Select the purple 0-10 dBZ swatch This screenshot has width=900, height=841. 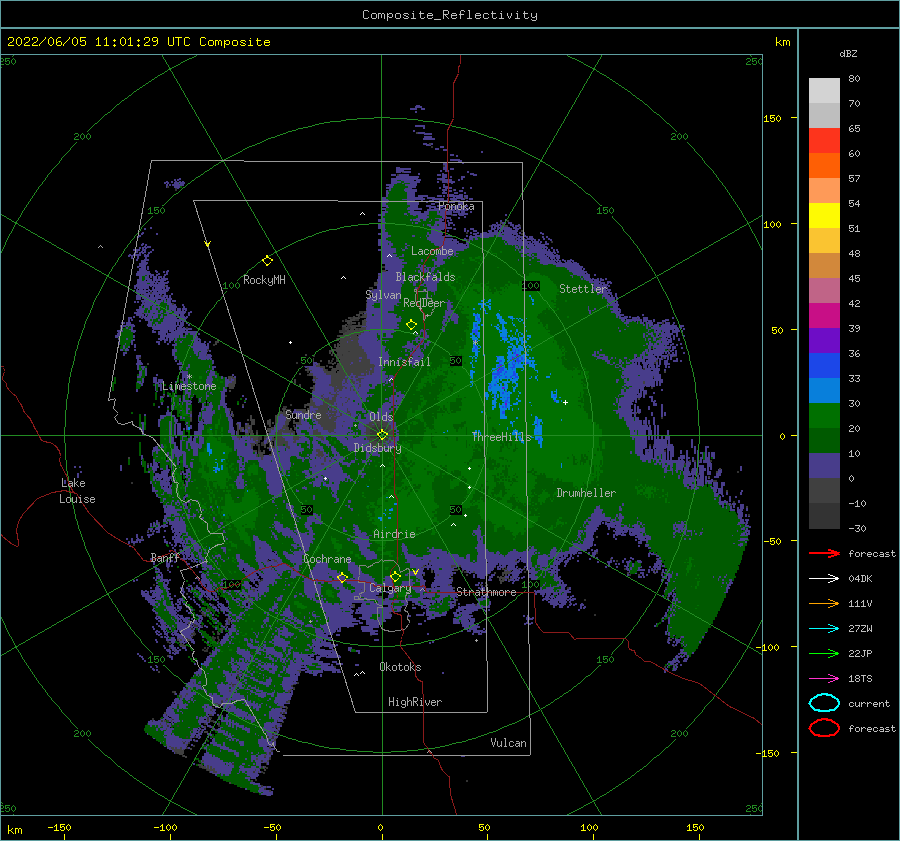pyautogui.click(x=824, y=466)
